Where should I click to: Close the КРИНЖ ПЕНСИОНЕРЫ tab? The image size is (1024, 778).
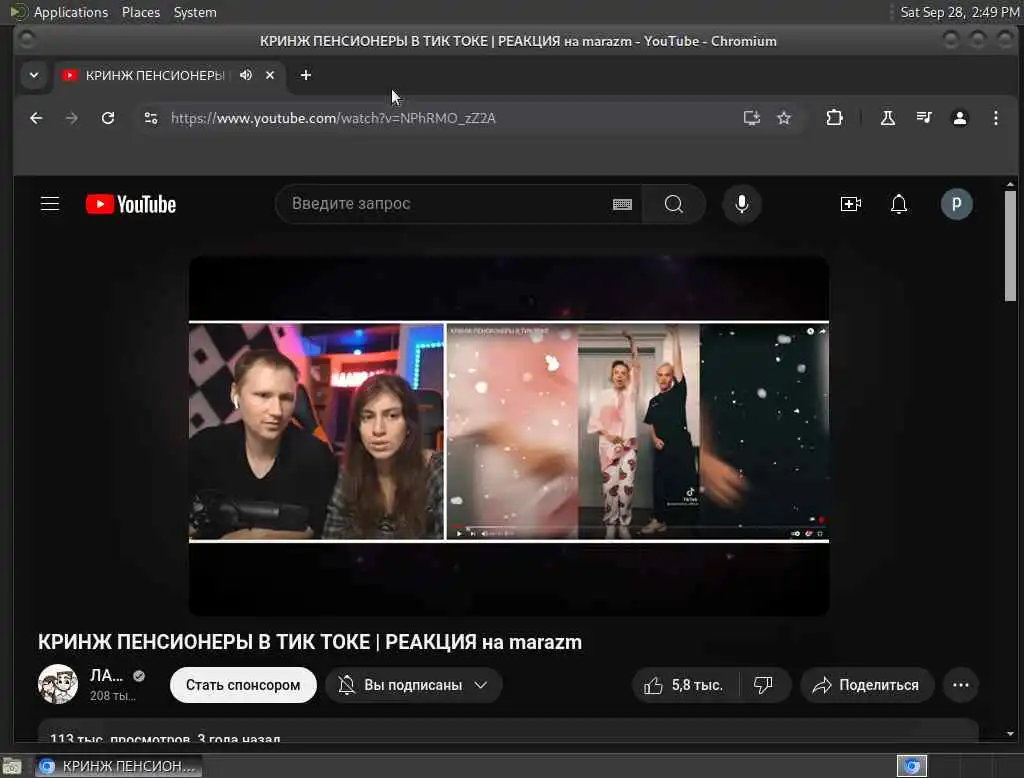[x=270, y=75]
